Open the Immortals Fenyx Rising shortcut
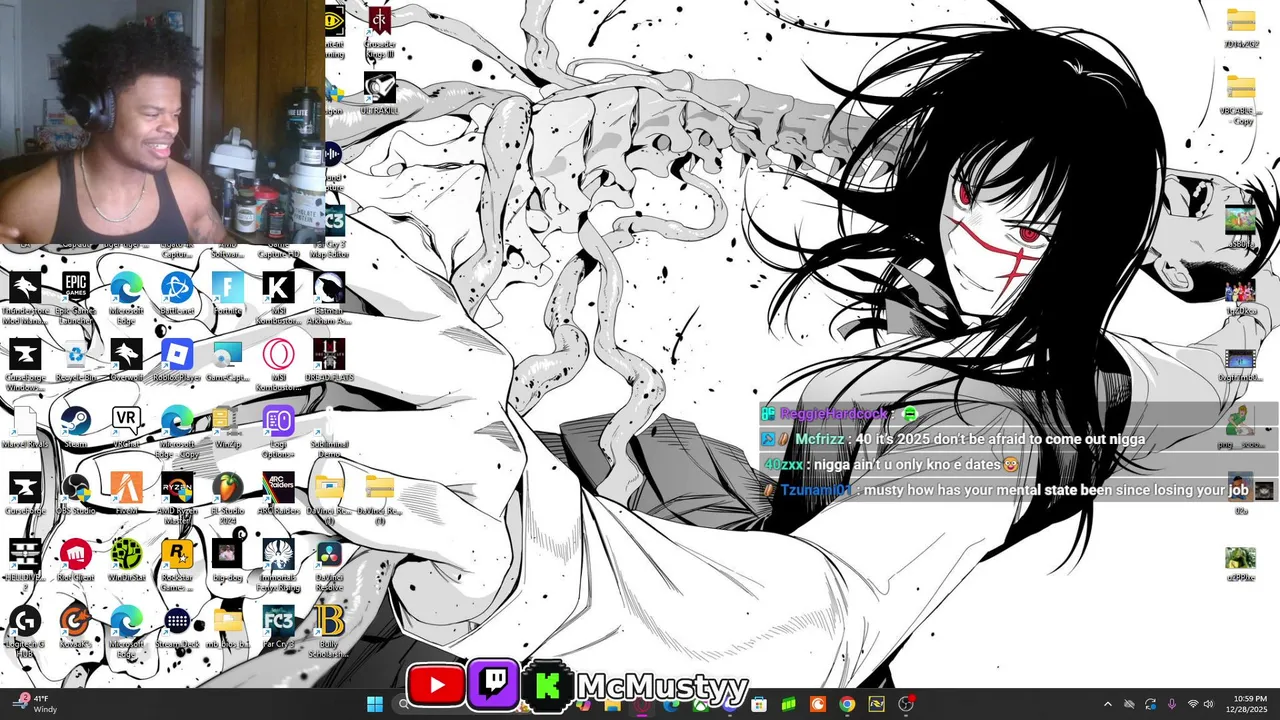This screenshot has height=720, width=1280. coord(278,566)
